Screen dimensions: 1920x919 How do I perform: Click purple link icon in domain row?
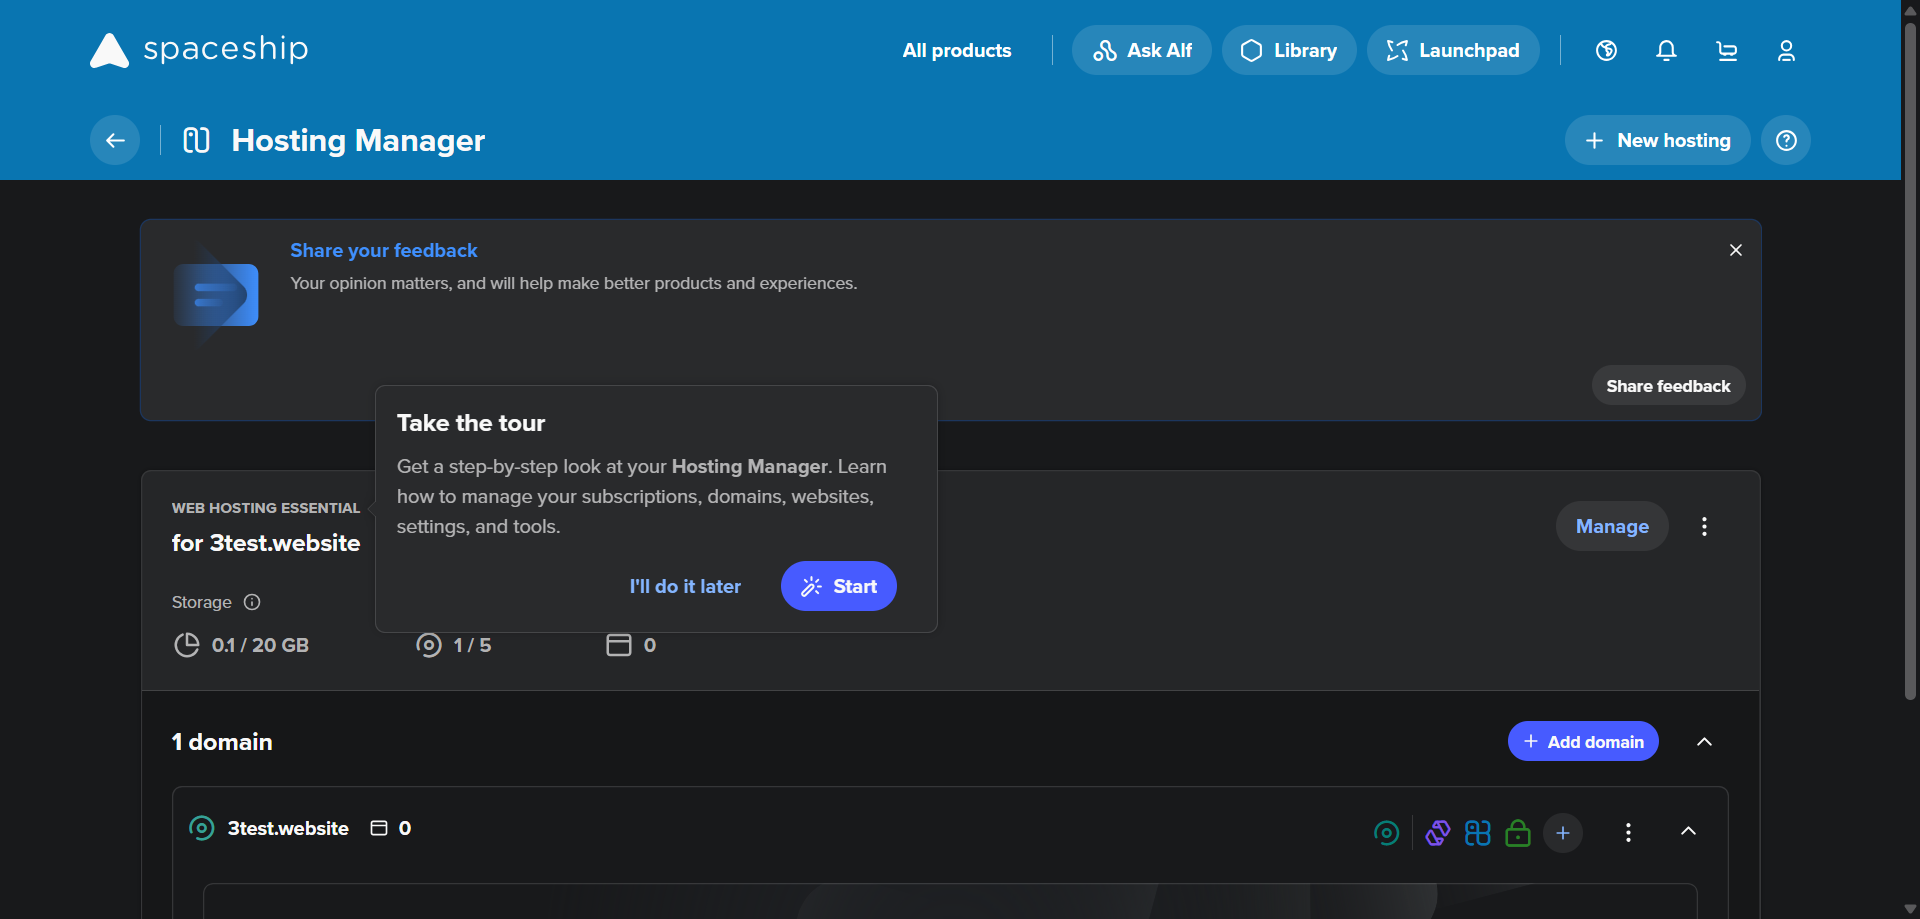[1437, 833]
